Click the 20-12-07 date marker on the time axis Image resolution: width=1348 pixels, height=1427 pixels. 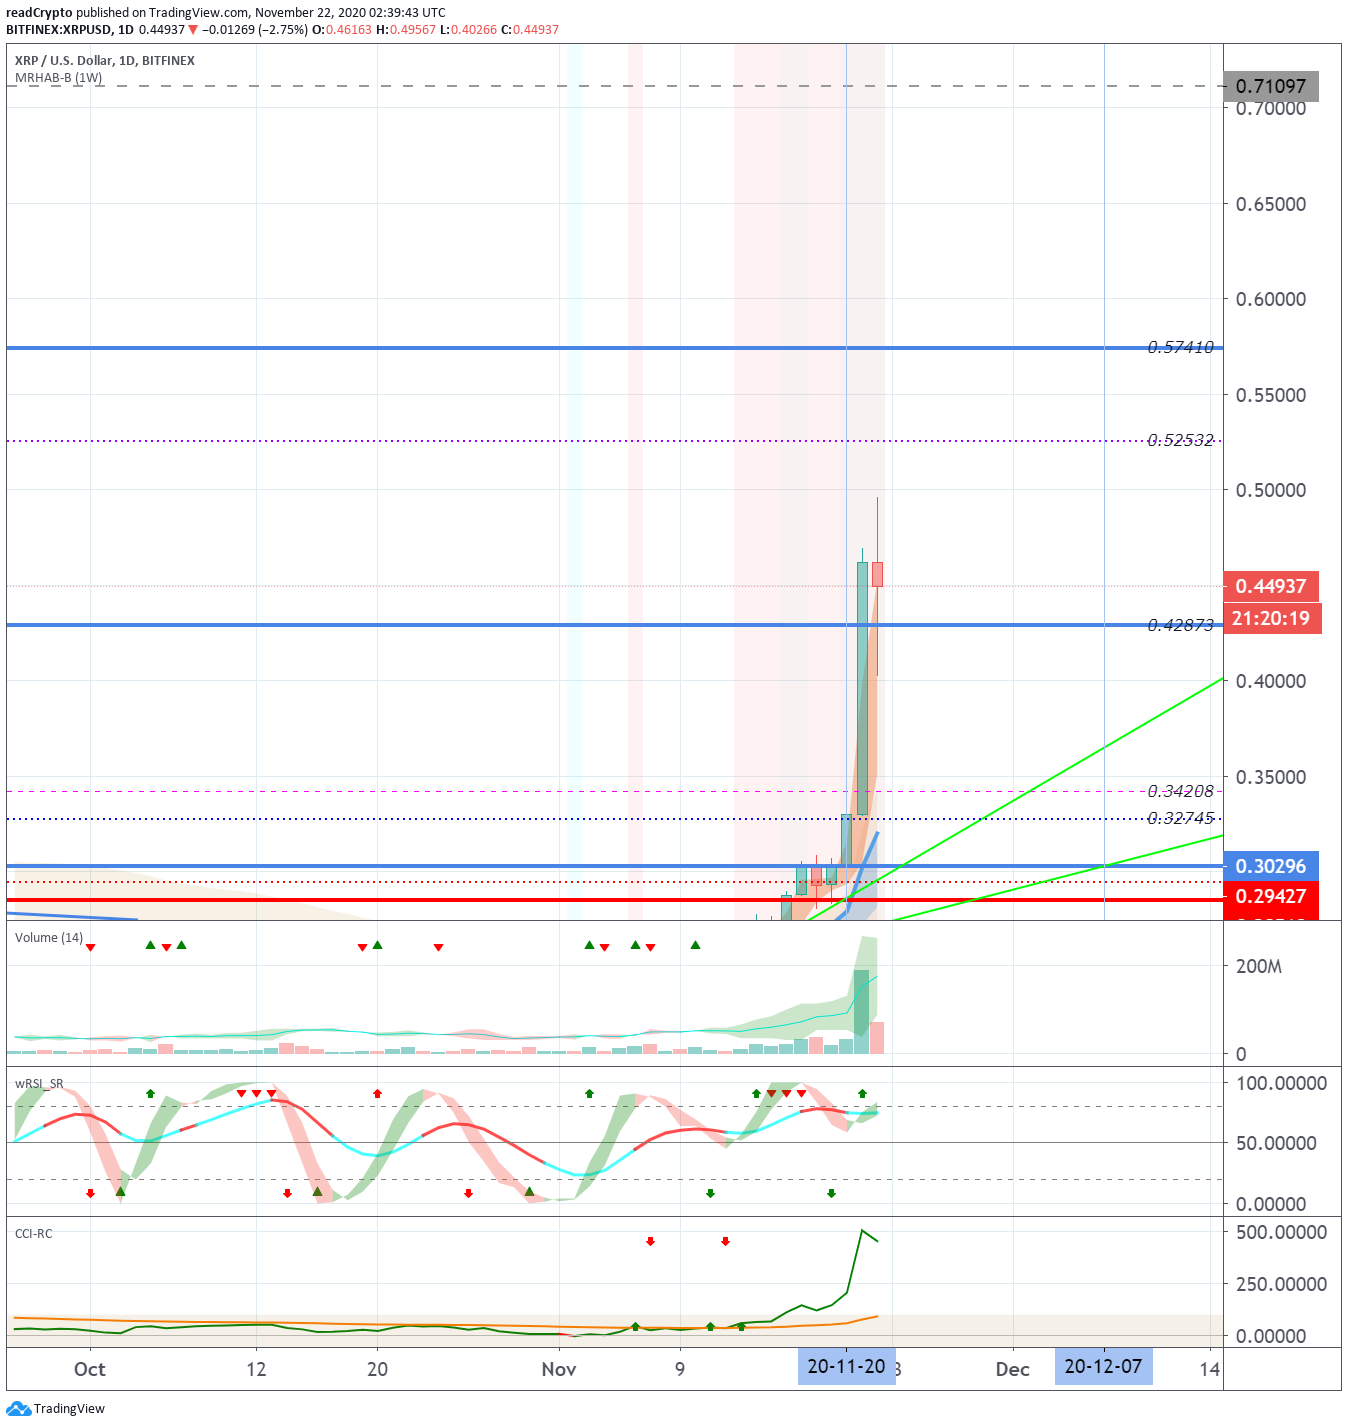coord(1103,1367)
